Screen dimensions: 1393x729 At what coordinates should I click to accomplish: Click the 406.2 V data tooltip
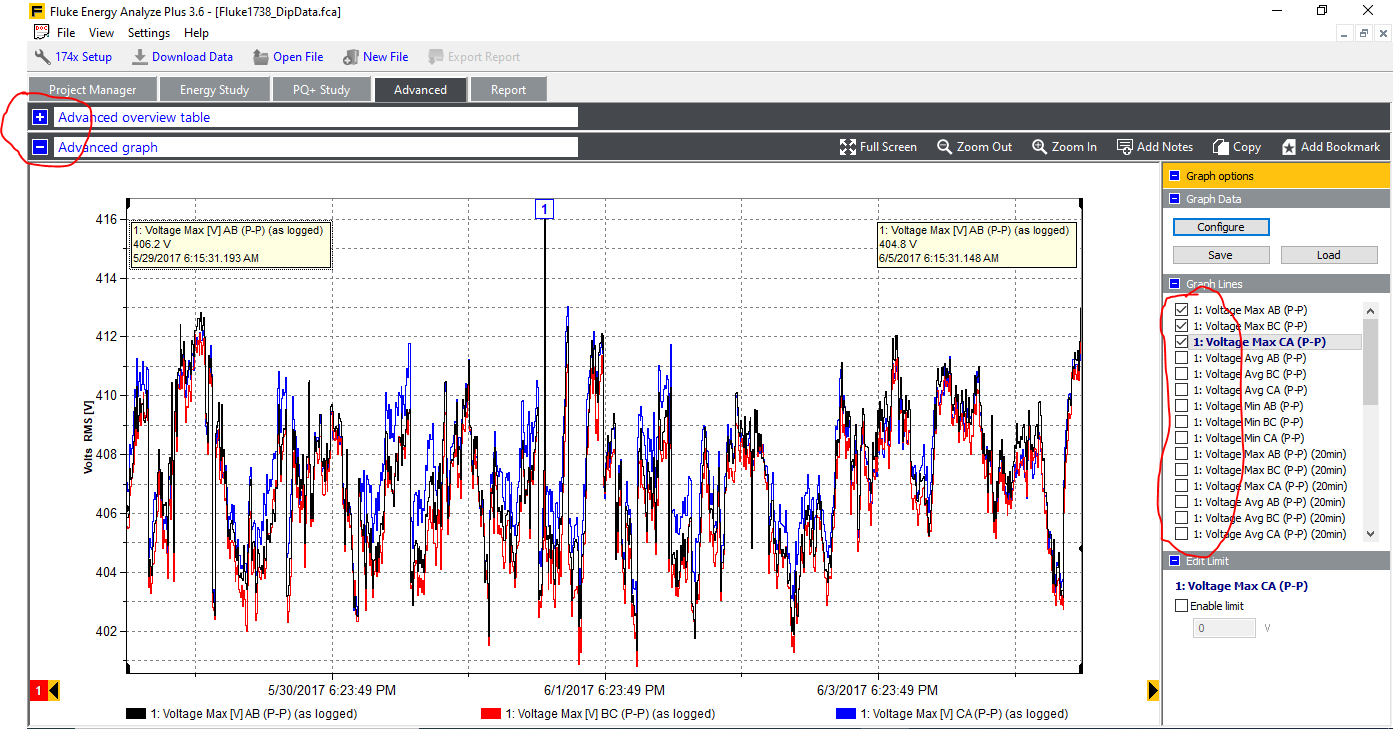(231, 244)
